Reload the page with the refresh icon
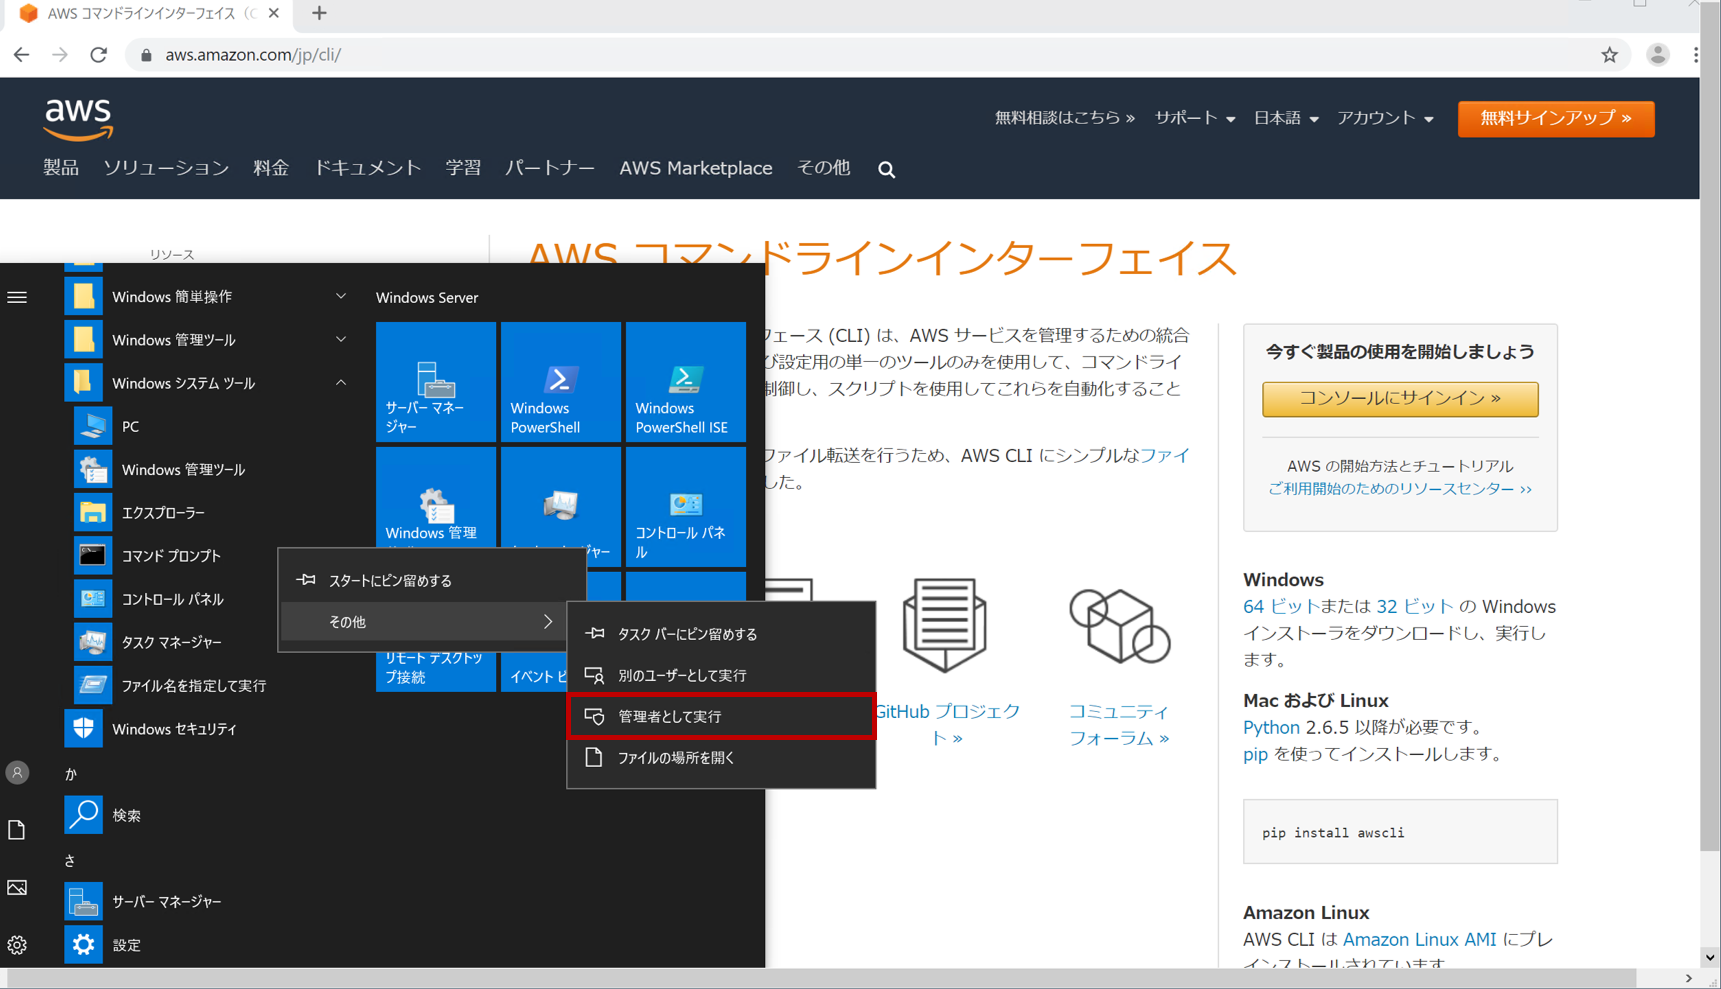1721x989 pixels. pos(98,55)
